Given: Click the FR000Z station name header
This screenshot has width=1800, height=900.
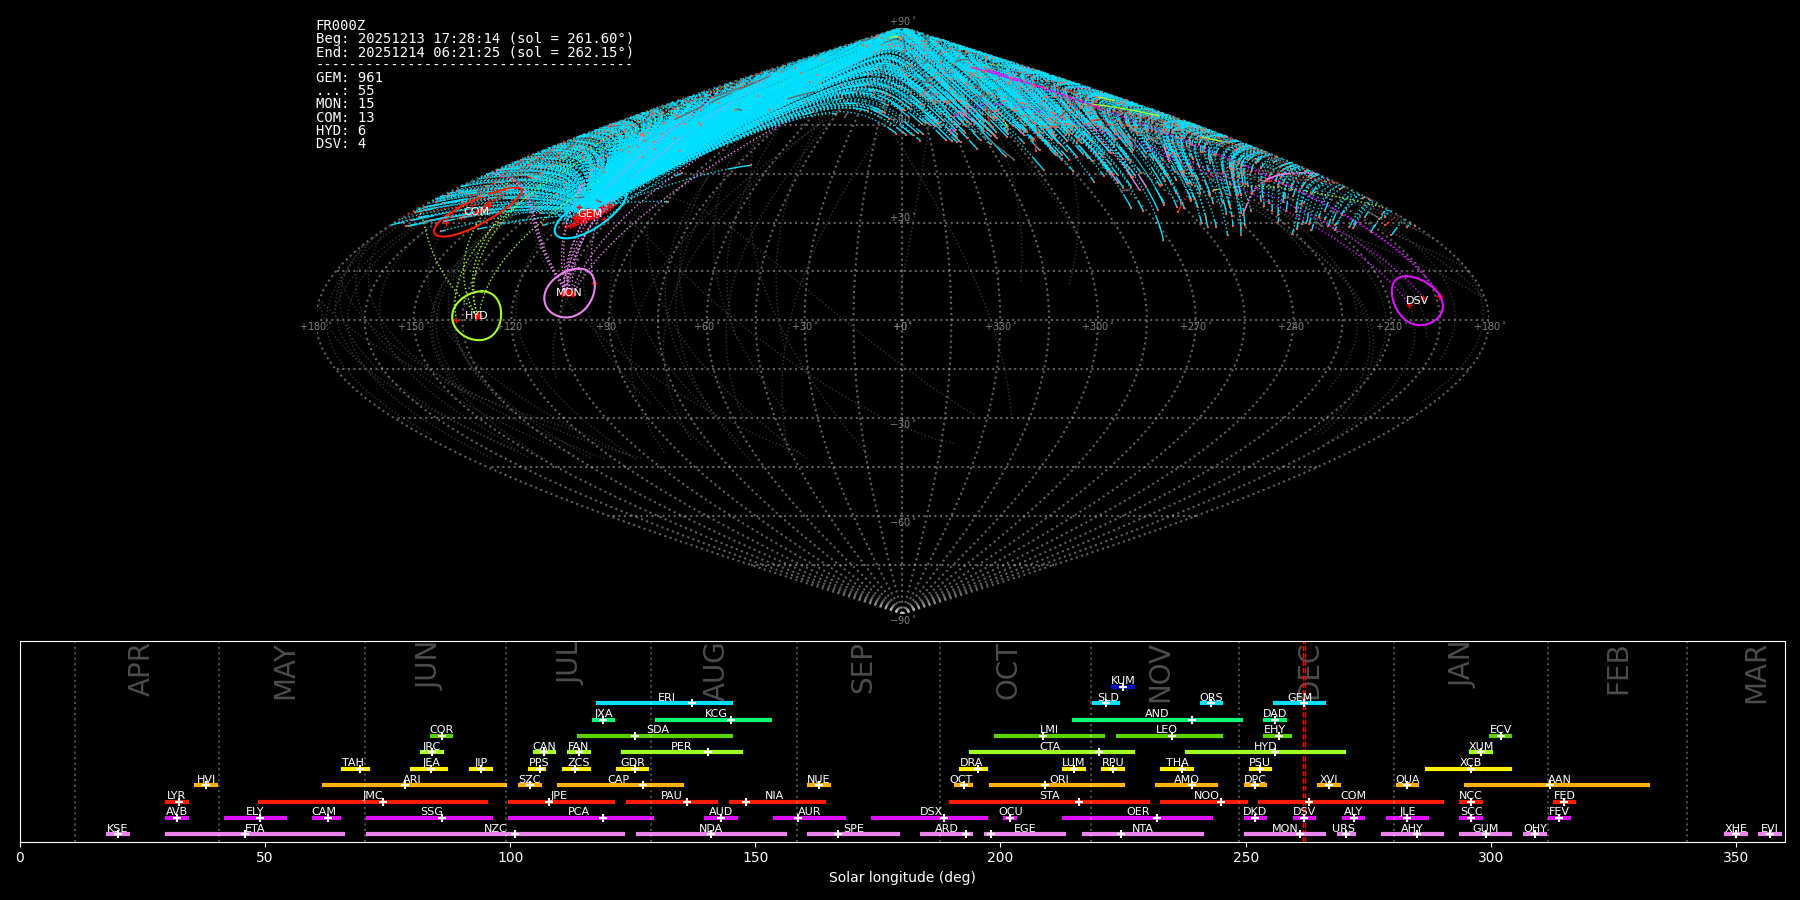Looking at the screenshot, I should [340, 26].
